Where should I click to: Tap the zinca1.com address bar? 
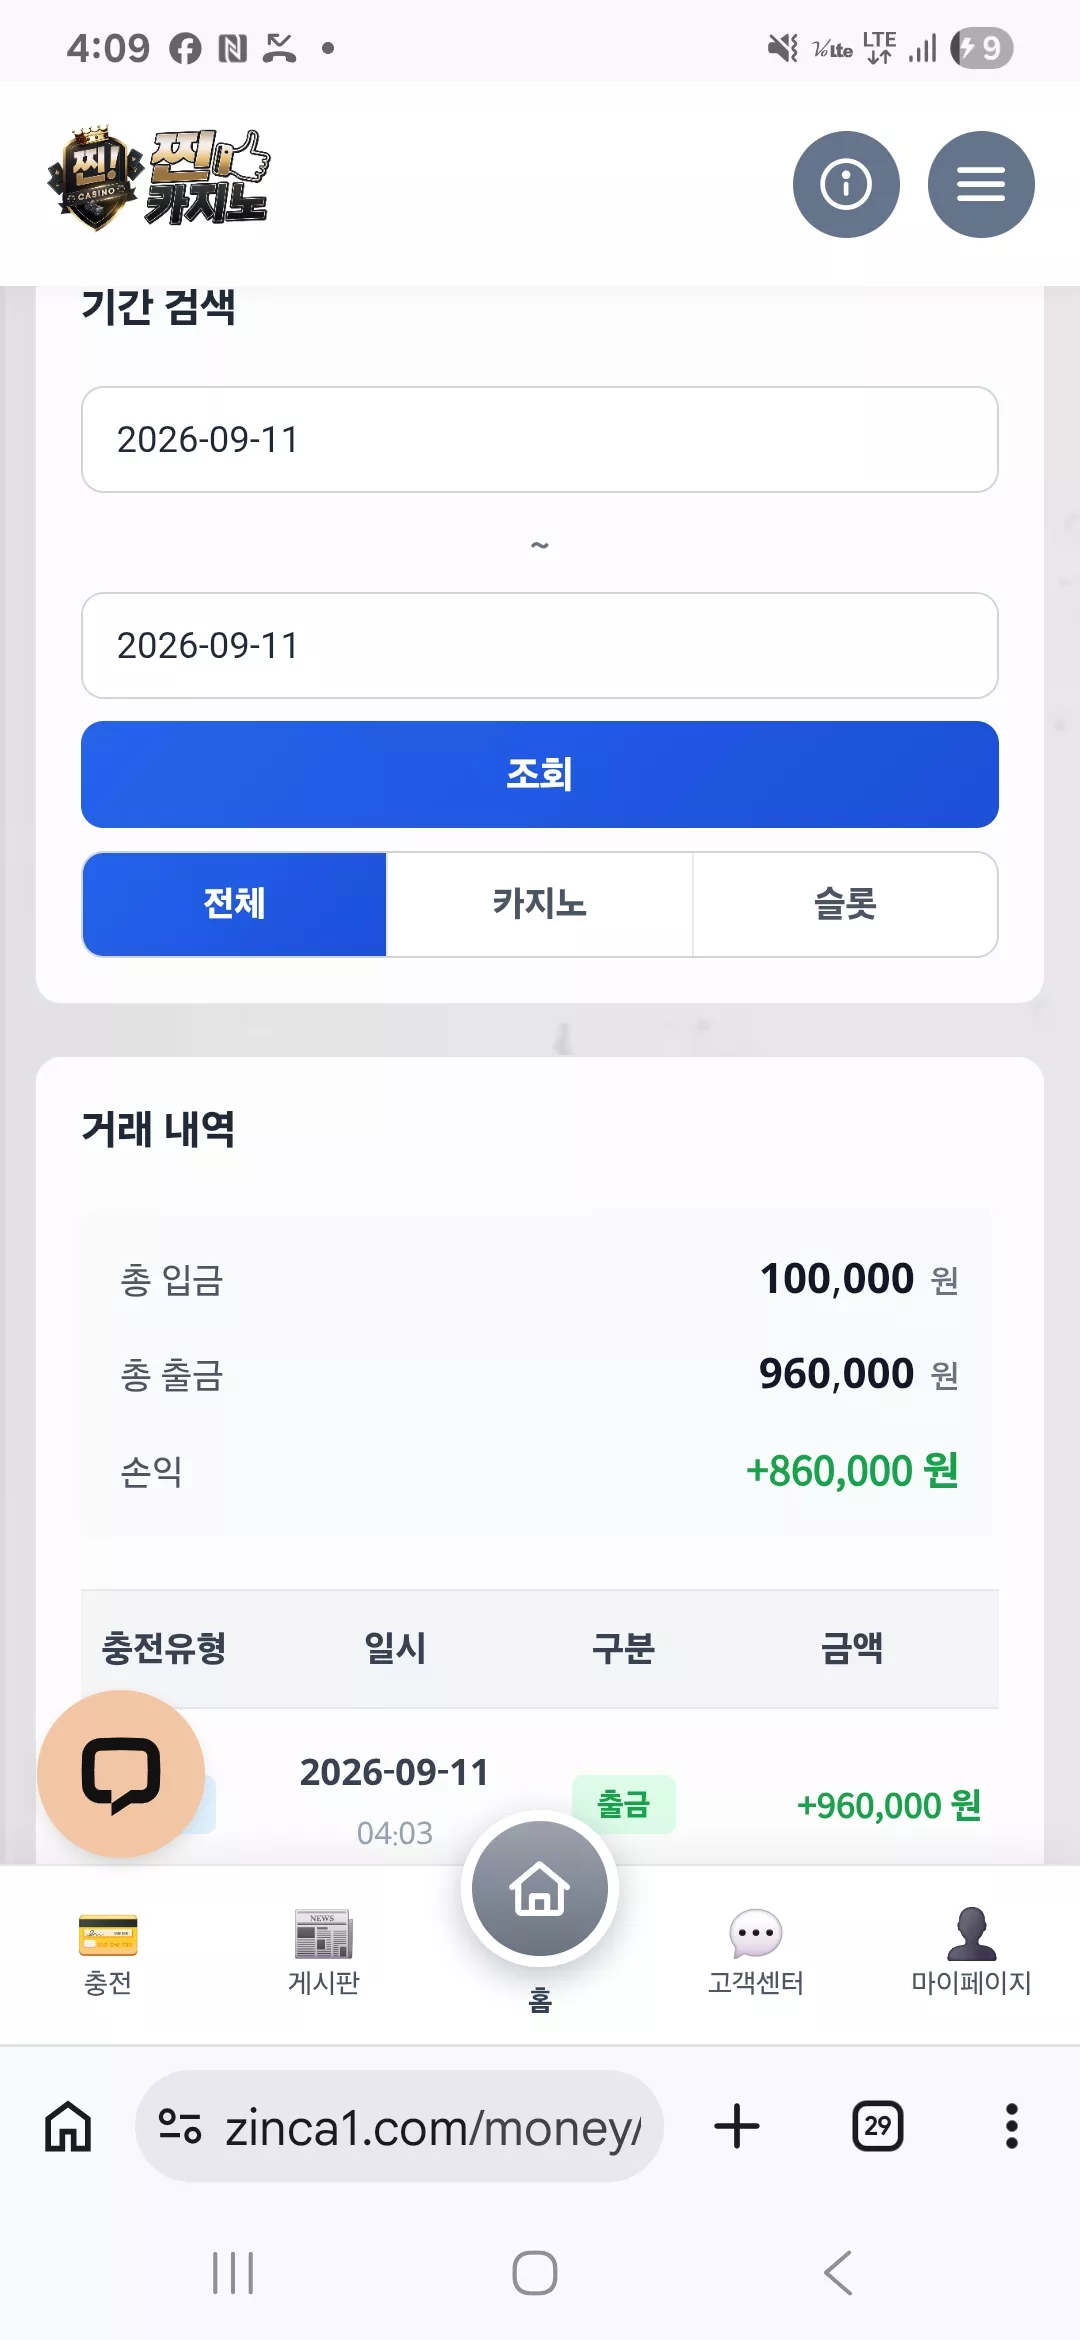tap(399, 2126)
